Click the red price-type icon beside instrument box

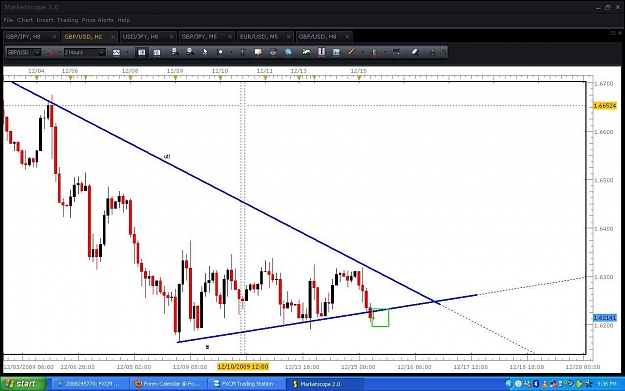(49, 52)
